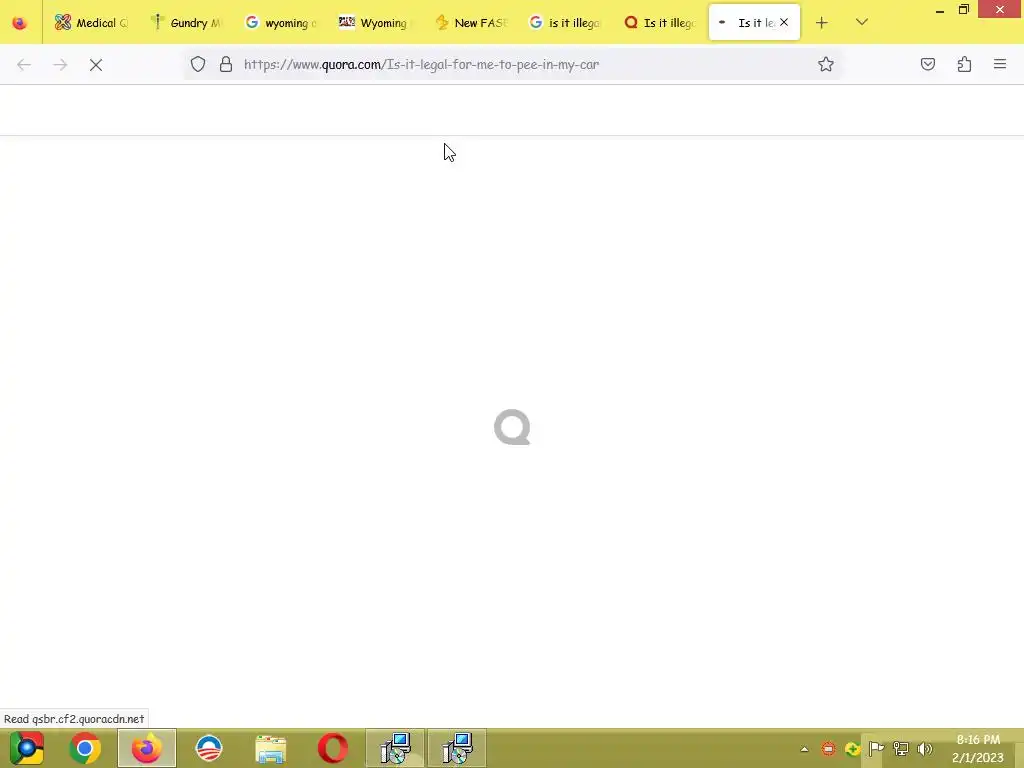View site security padlock info
Viewport: 1024px width, 768px height.
coord(226,64)
